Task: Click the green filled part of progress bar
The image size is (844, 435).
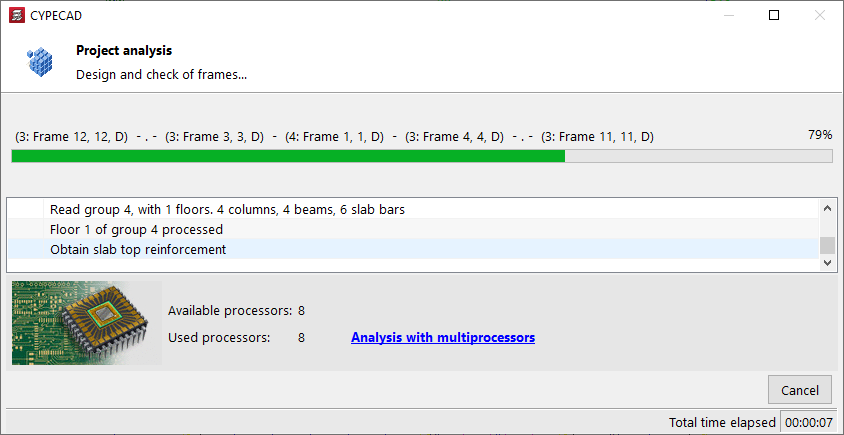Action: (x=288, y=156)
